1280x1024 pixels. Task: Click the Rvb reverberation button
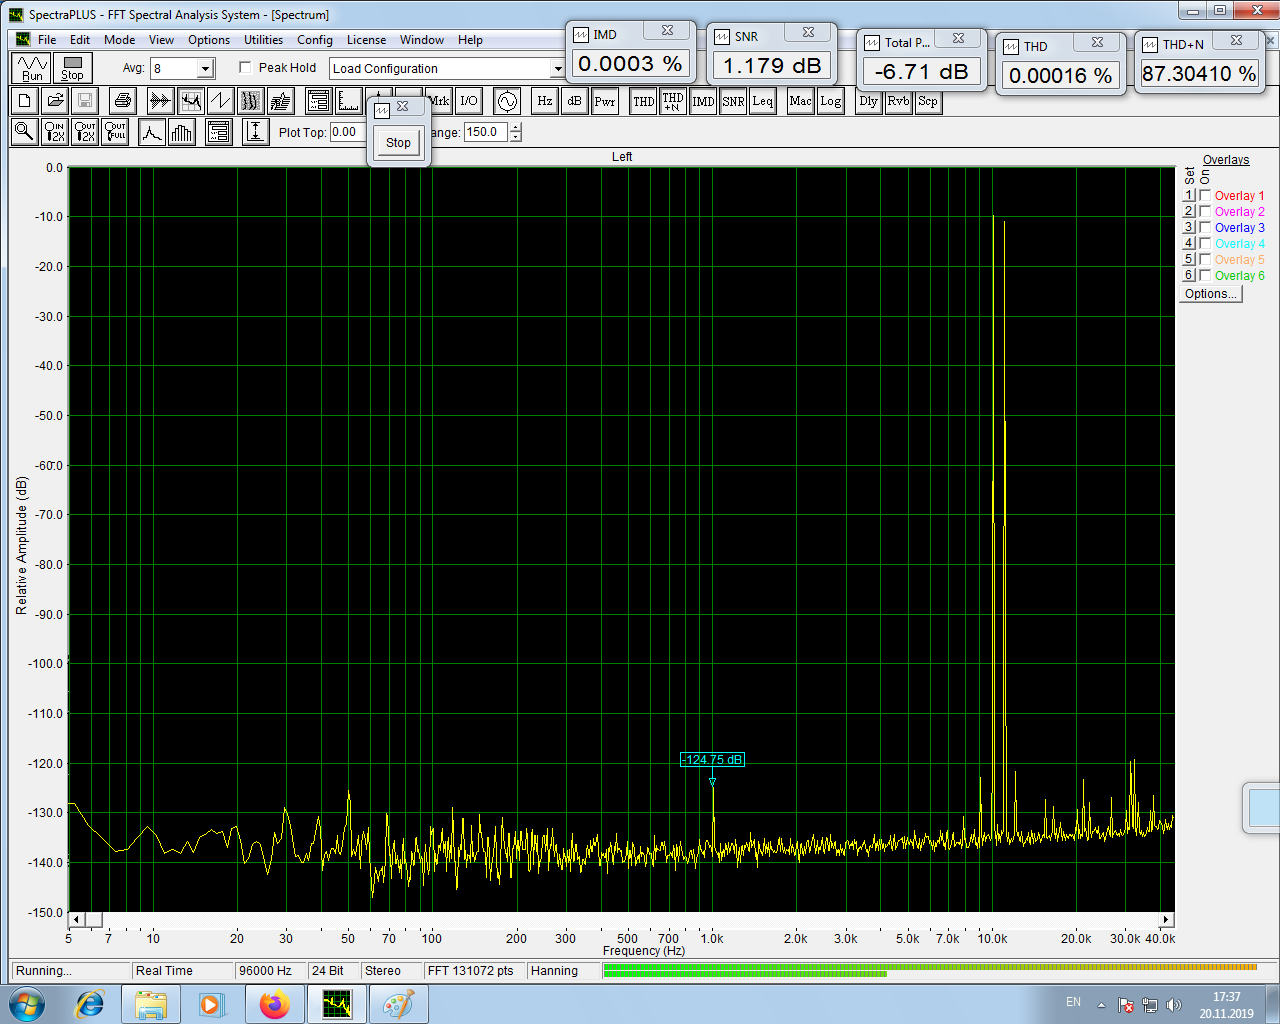tap(898, 101)
